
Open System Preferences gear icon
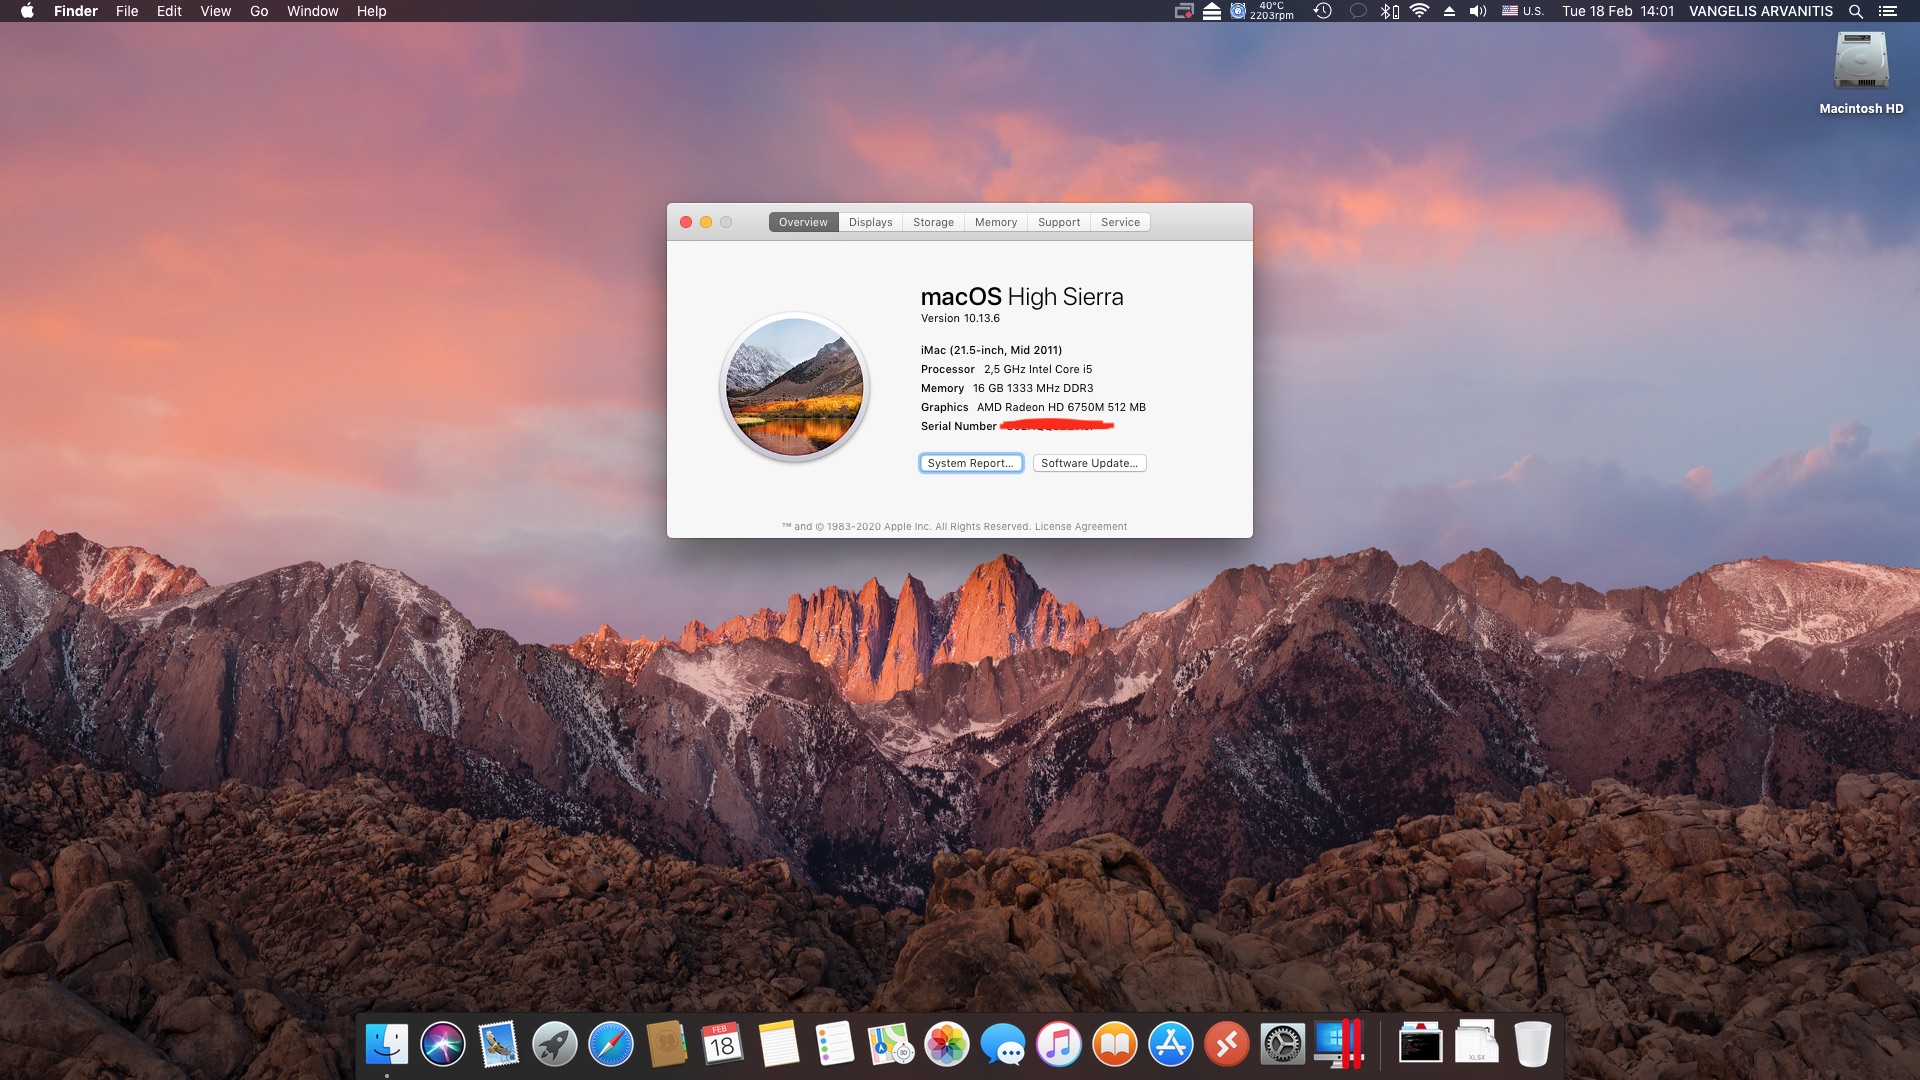1283,1045
